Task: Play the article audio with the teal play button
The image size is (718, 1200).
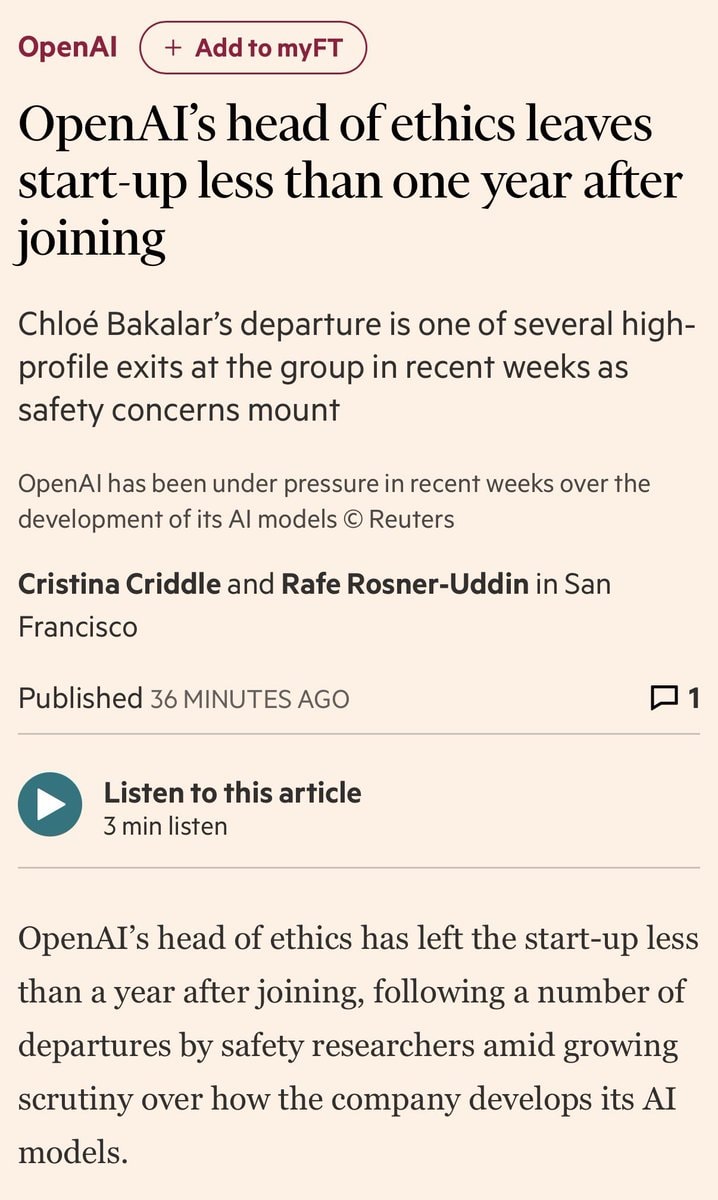Action: pyautogui.click(x=50, y=804)
